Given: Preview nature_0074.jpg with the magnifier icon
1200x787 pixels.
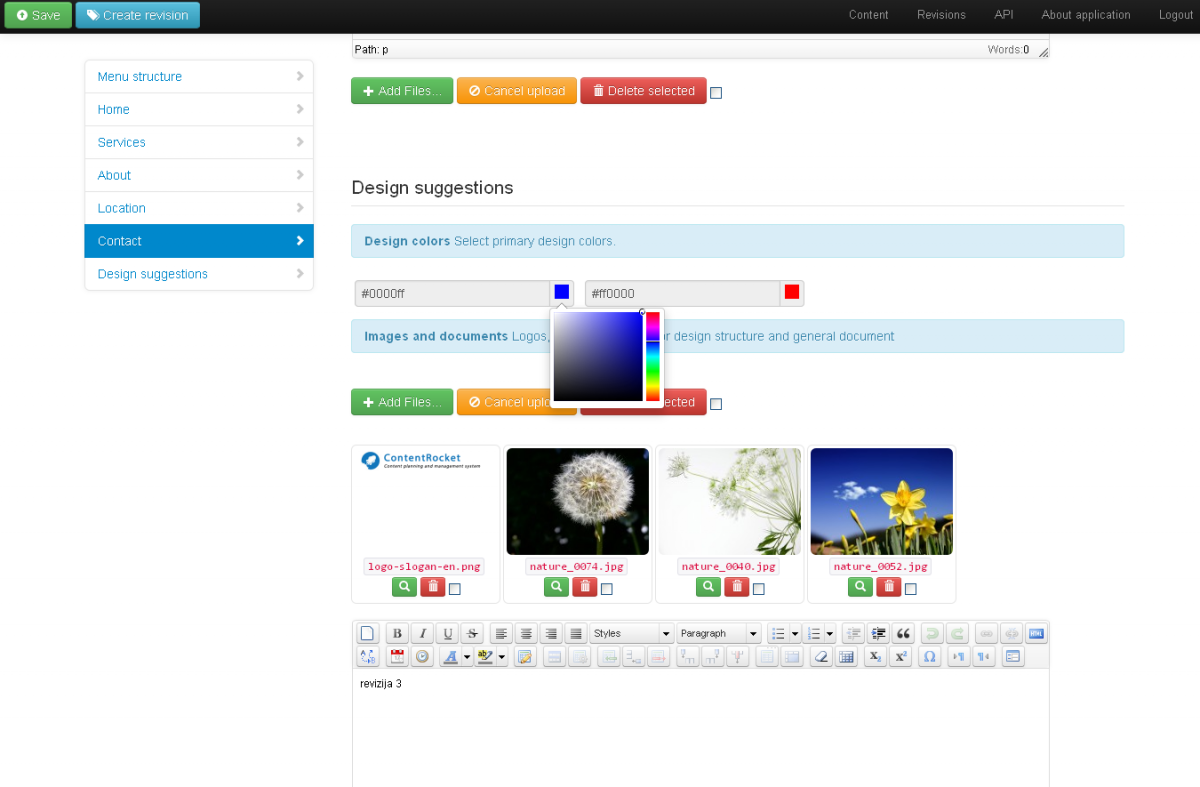Looking at the screenshot, I should pyautogui.click(x=556, y=587).
